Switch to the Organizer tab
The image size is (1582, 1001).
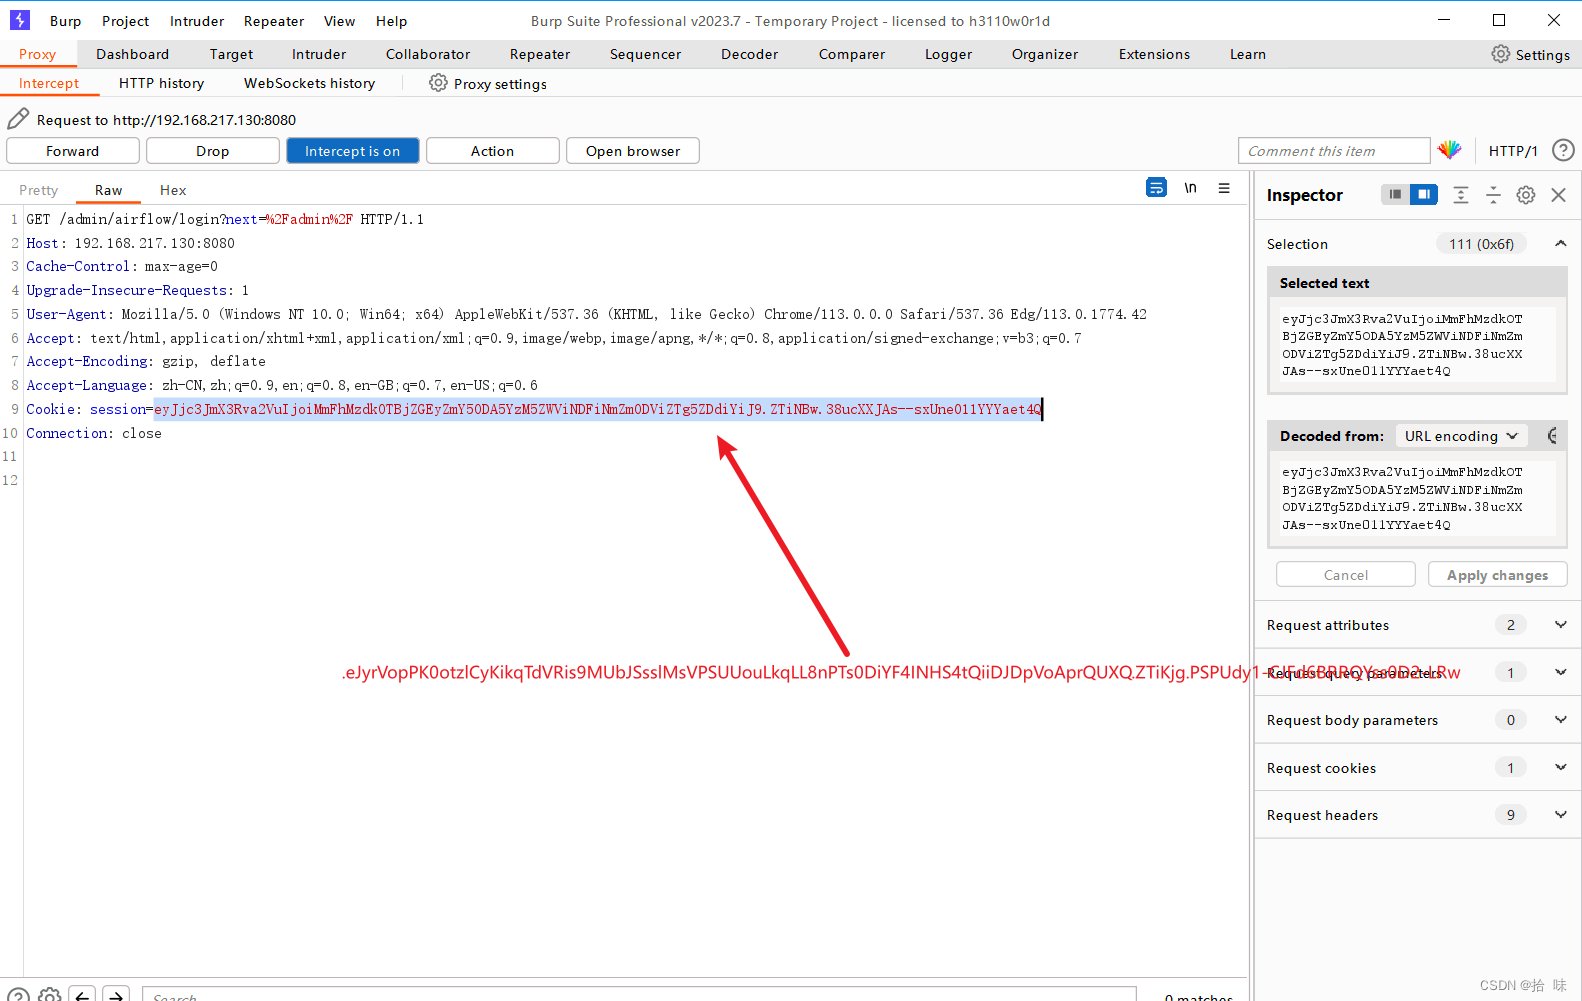1044,54
